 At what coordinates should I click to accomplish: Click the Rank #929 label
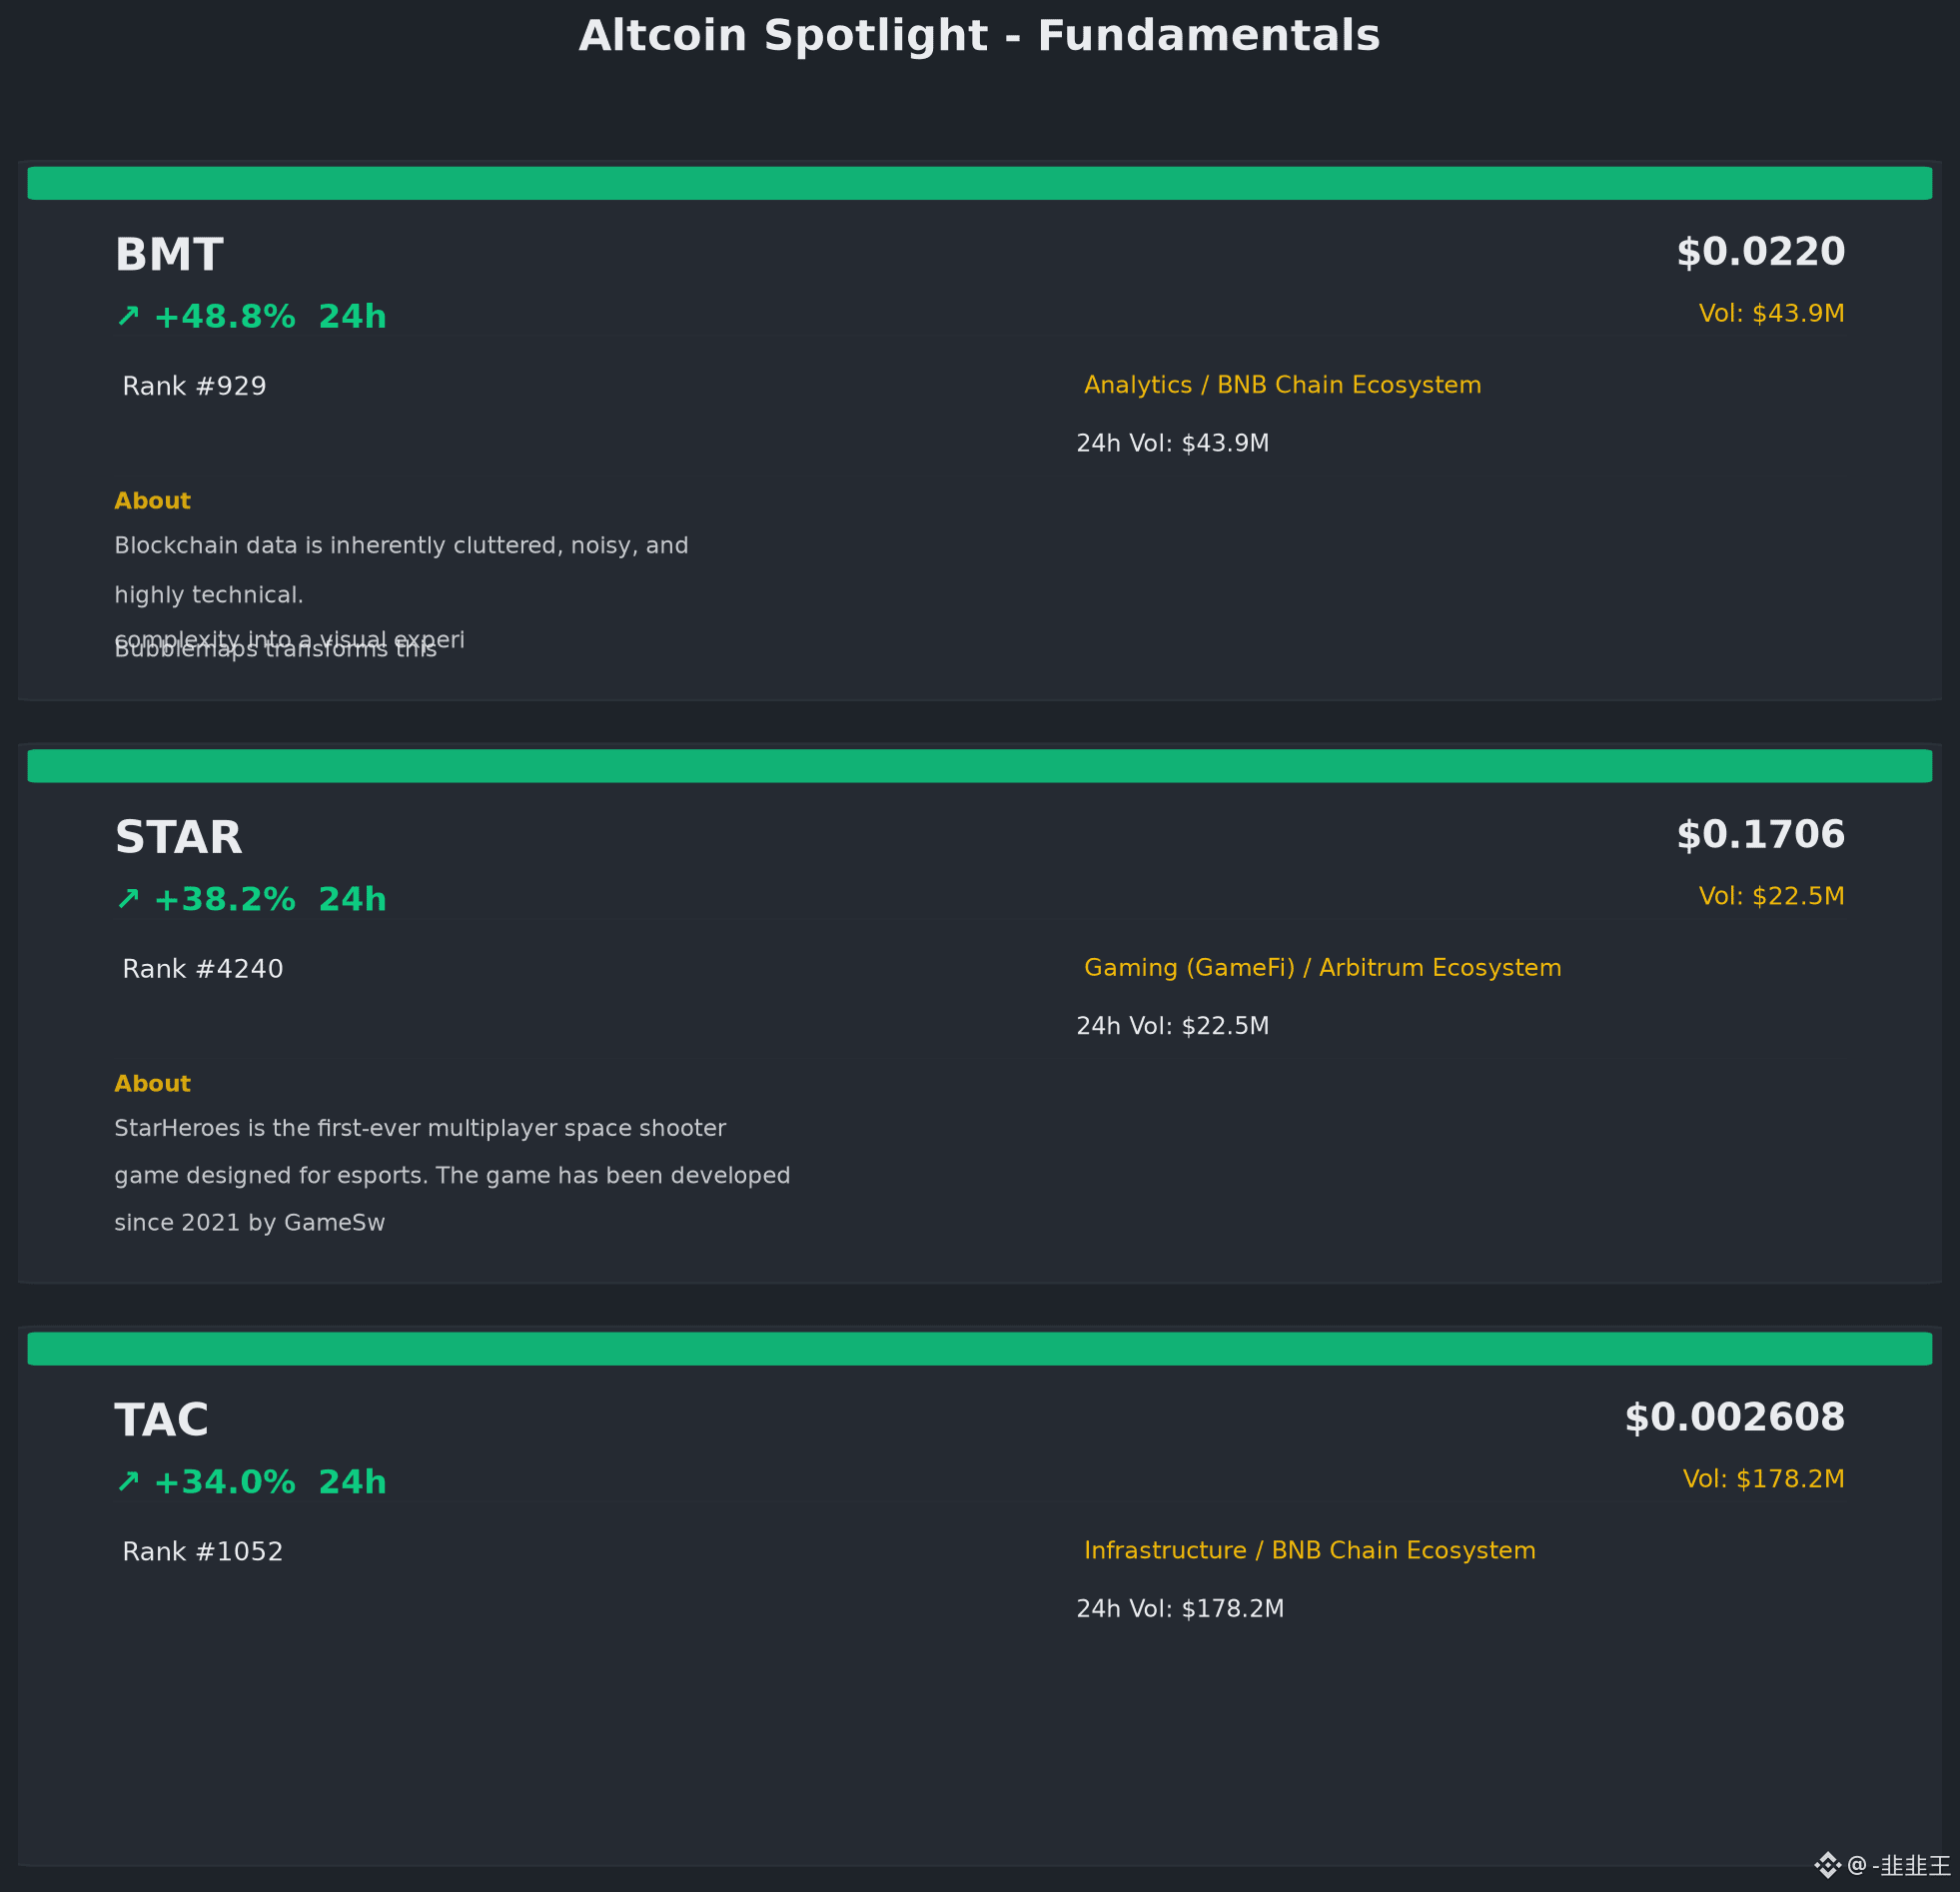click(x=194, y=386)
